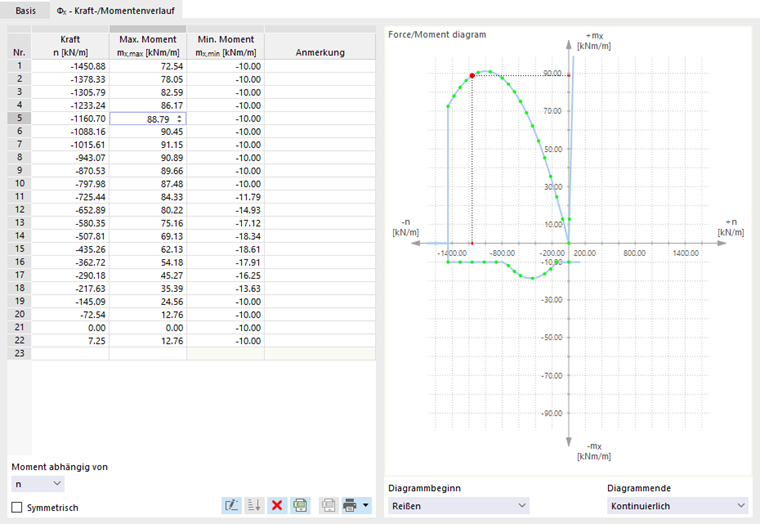The image size is (760, 524).
Task: Click the -800.00 label on the n axis
Action: tap(502, 253)
